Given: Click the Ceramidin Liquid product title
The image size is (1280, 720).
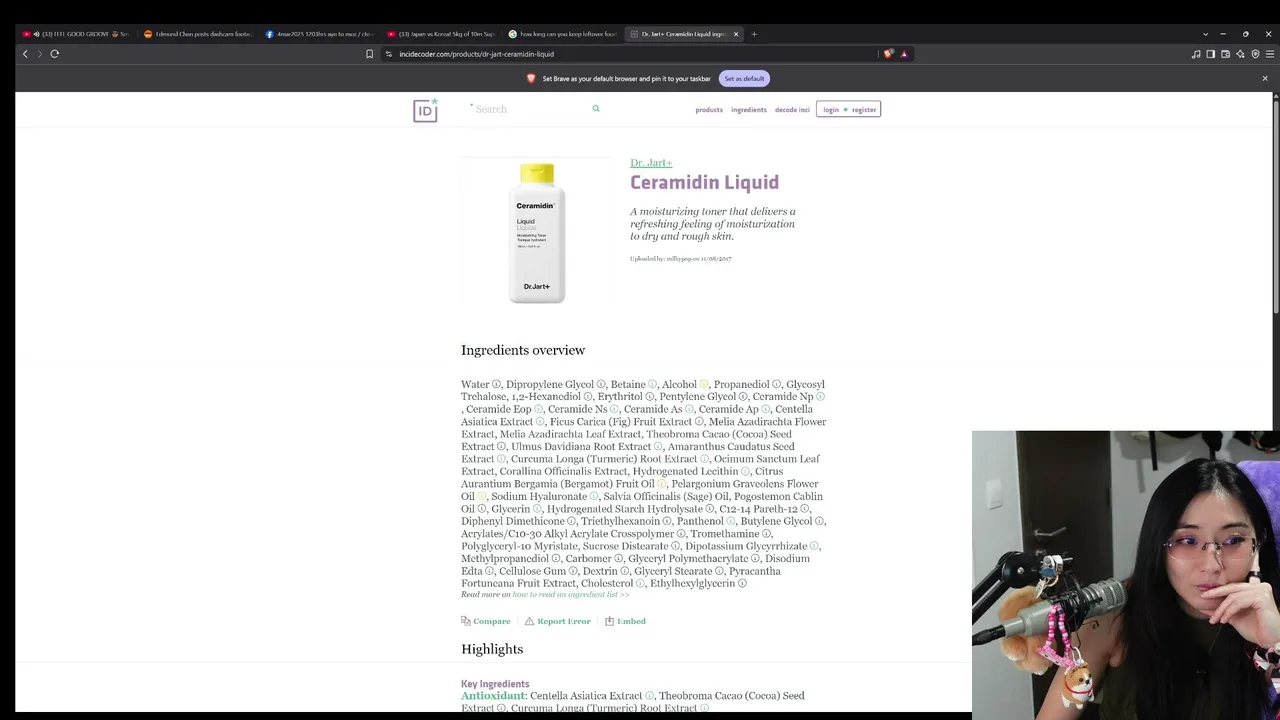Looking at the screenshot, I should click(704, 182).
